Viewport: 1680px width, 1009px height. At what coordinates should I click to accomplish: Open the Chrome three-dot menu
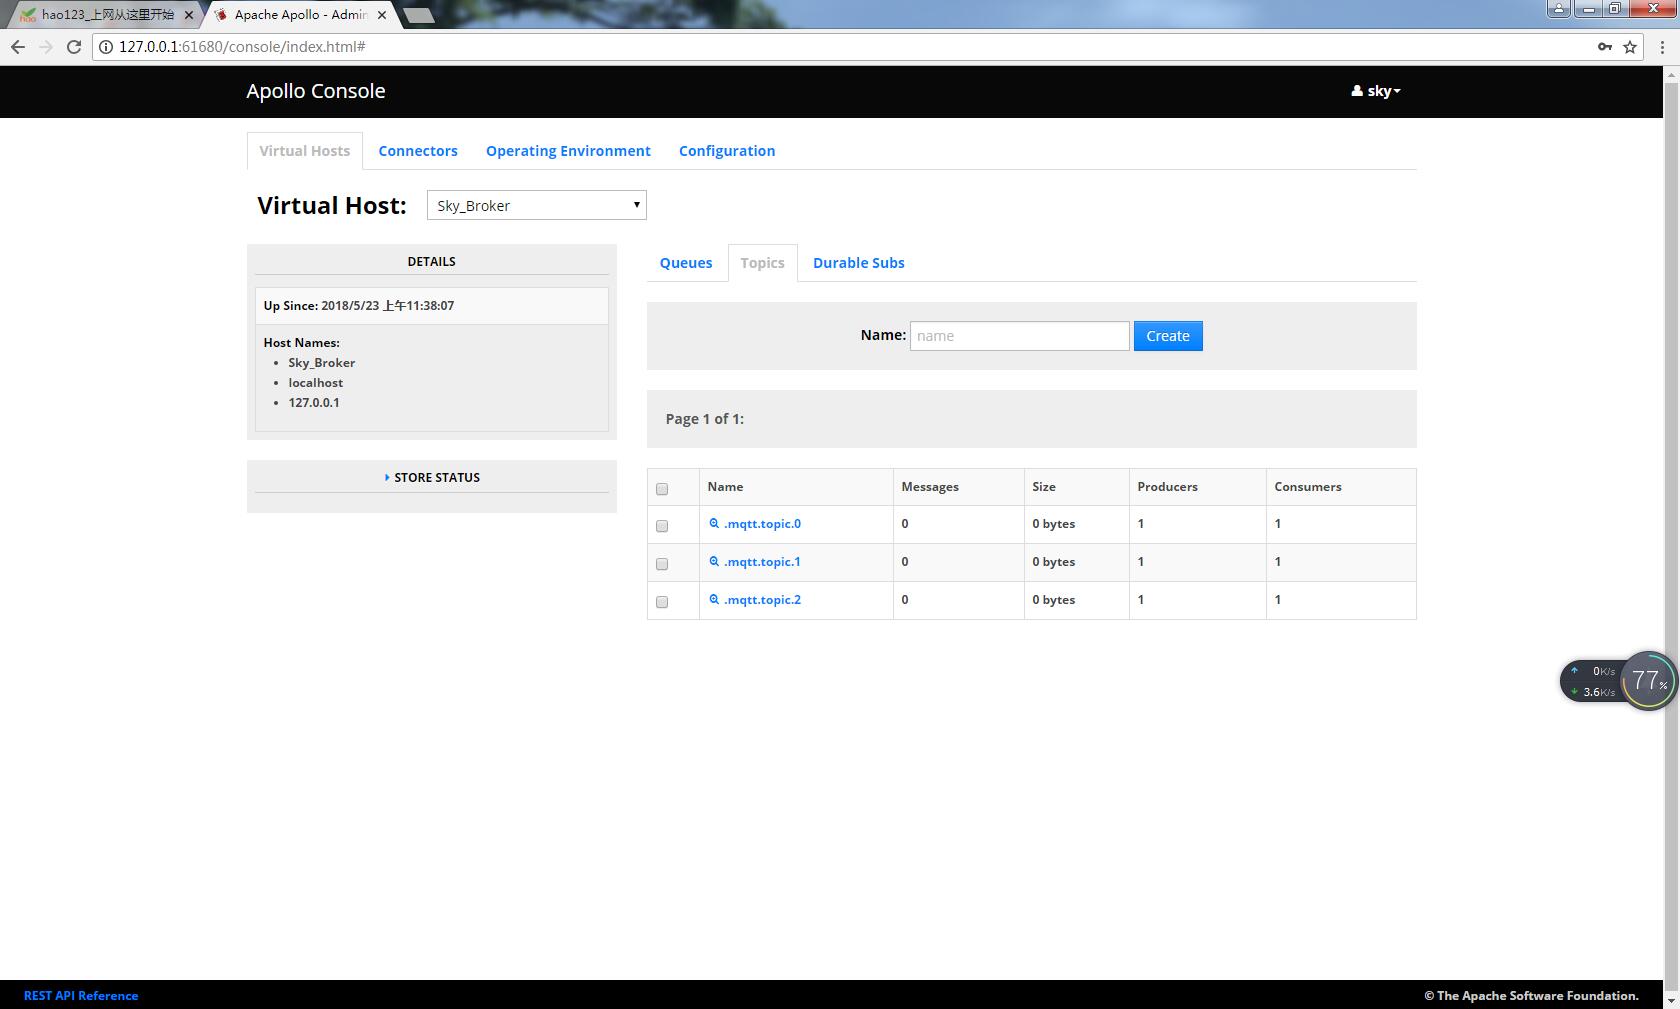(1662, 47)
